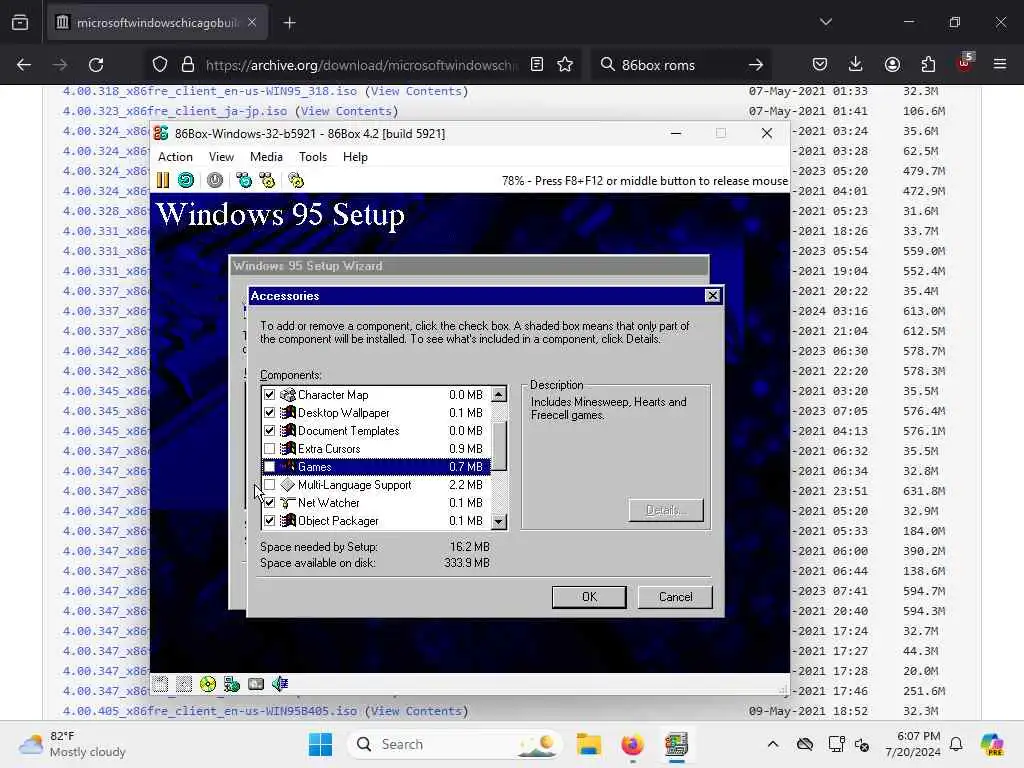Open Firefox account icon

[892, 64]
